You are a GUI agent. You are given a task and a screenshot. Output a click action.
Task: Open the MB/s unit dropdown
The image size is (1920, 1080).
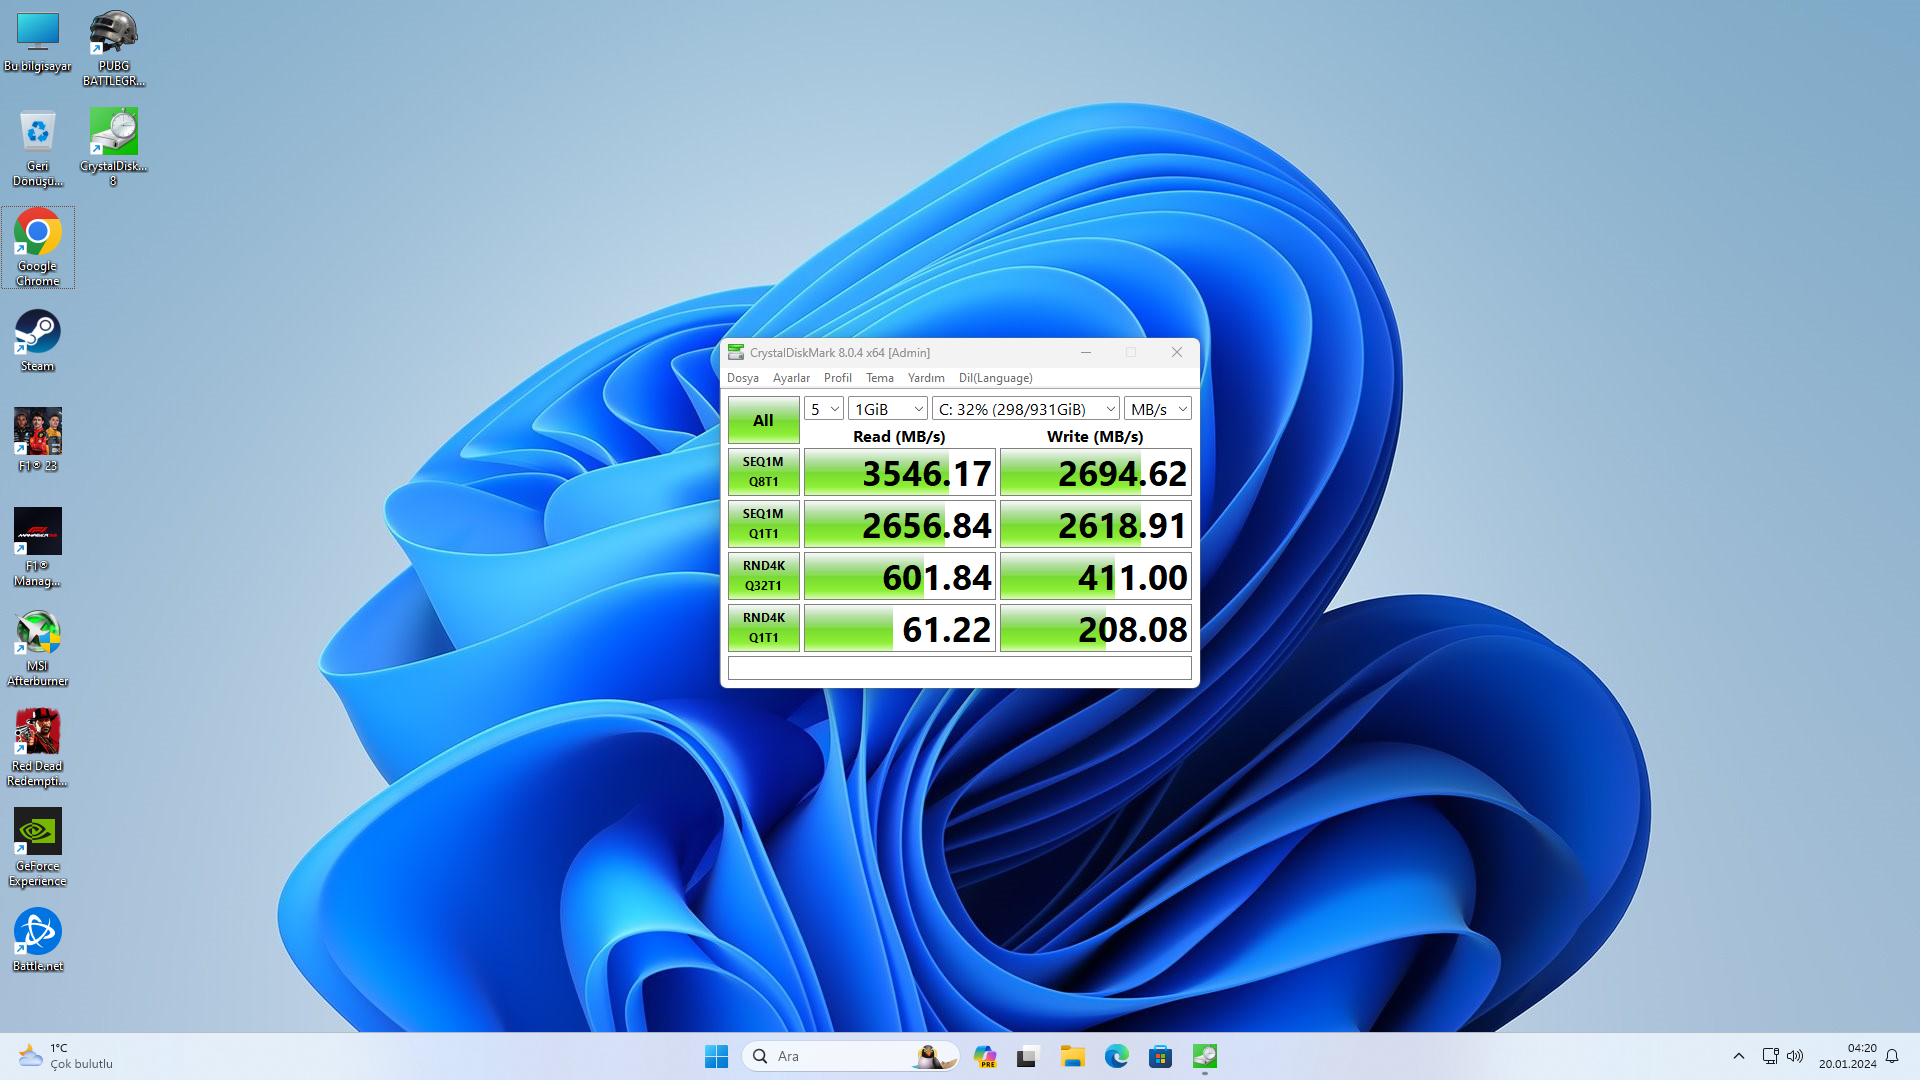point(1158,409)
